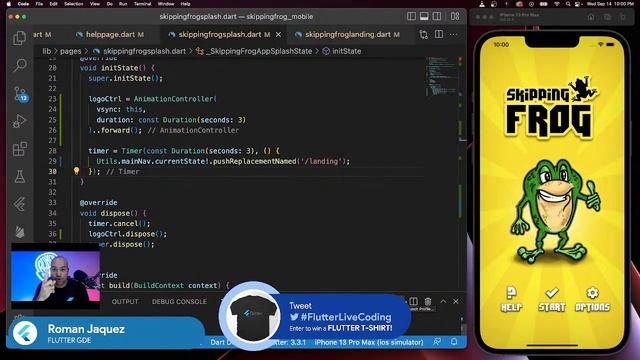Open the OUTPUT panel tab
The height and width of the screenshot is (360, 640).
125,302
